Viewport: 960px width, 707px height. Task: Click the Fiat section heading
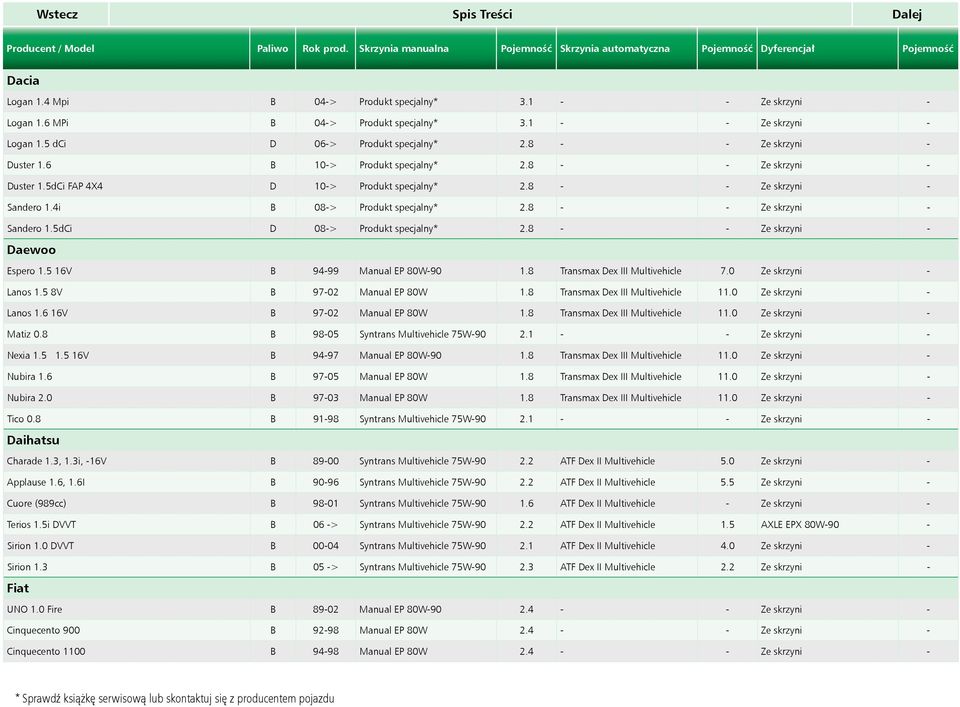click(x=18, y=588)
